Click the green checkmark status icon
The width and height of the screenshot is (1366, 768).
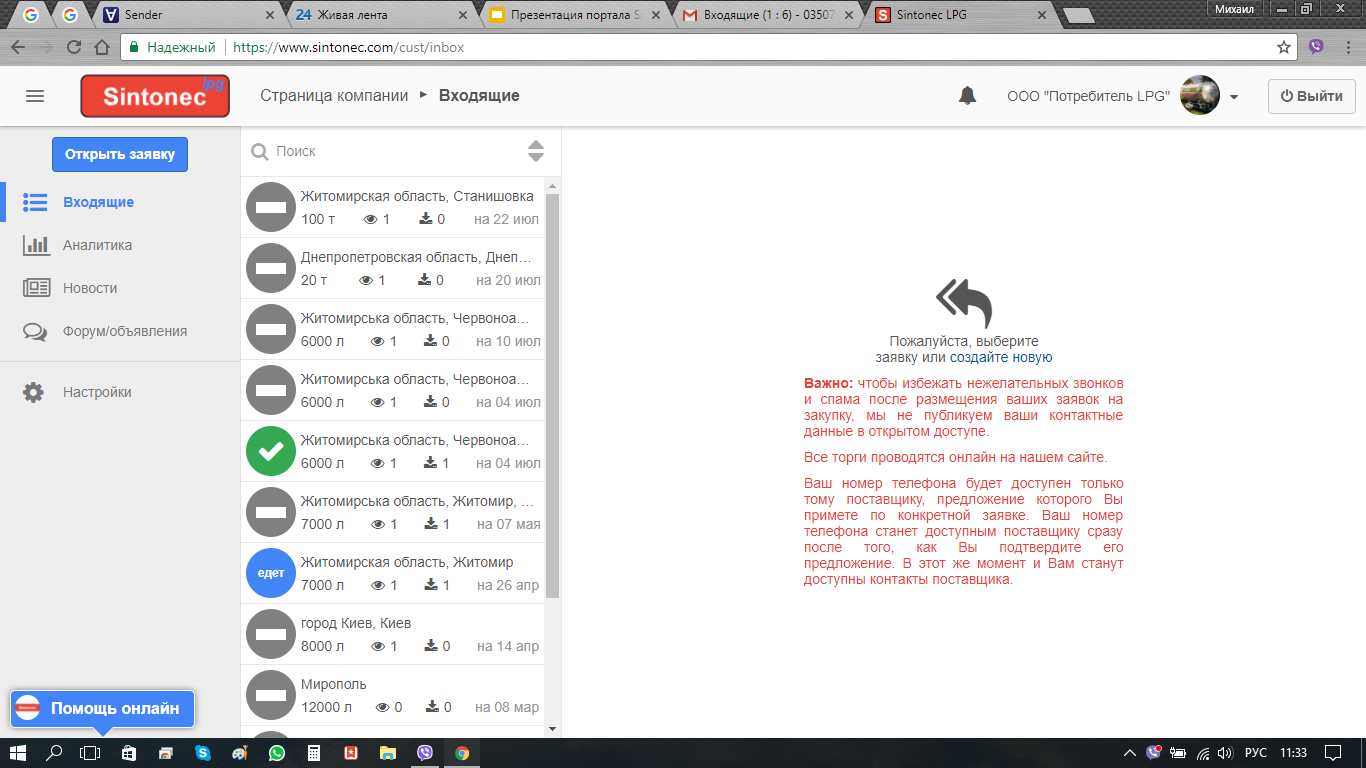271,452
